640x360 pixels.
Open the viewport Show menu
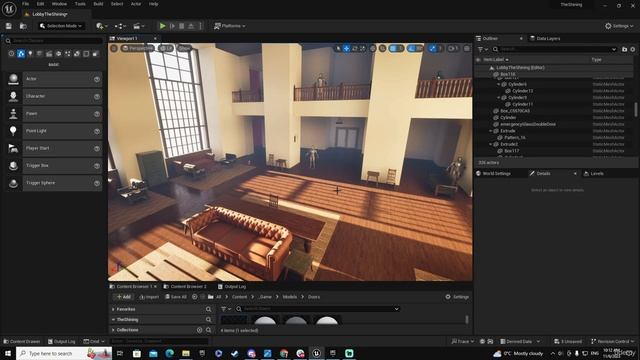pos(184,48)
